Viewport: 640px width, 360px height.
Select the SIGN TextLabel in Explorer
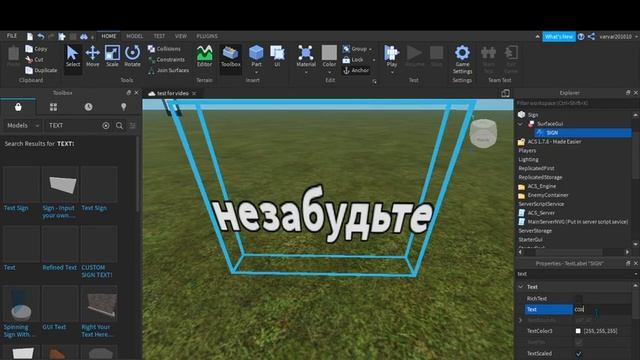pos(583,133)
